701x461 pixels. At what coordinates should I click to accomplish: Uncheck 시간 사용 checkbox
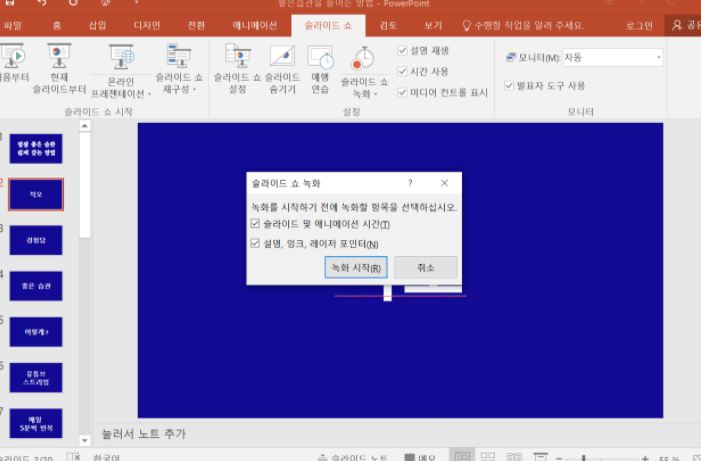[402, 72]
